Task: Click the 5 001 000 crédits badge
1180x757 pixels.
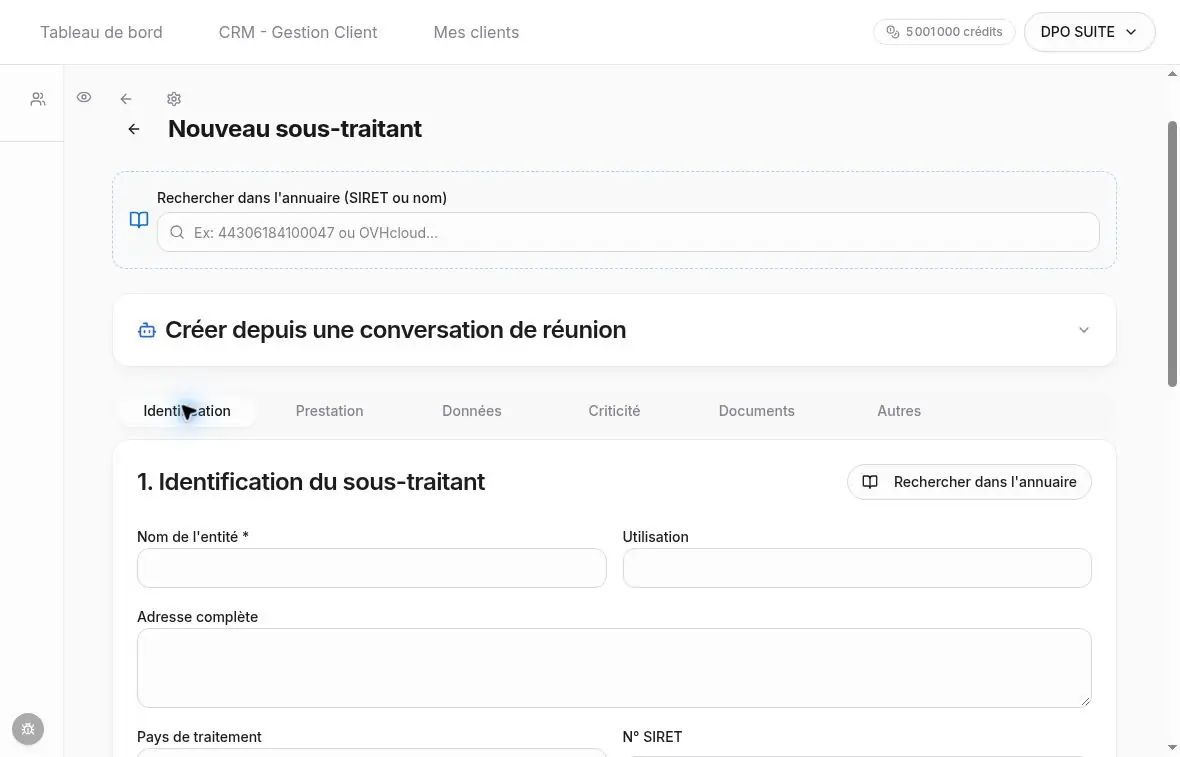Action: click(944, 32)
